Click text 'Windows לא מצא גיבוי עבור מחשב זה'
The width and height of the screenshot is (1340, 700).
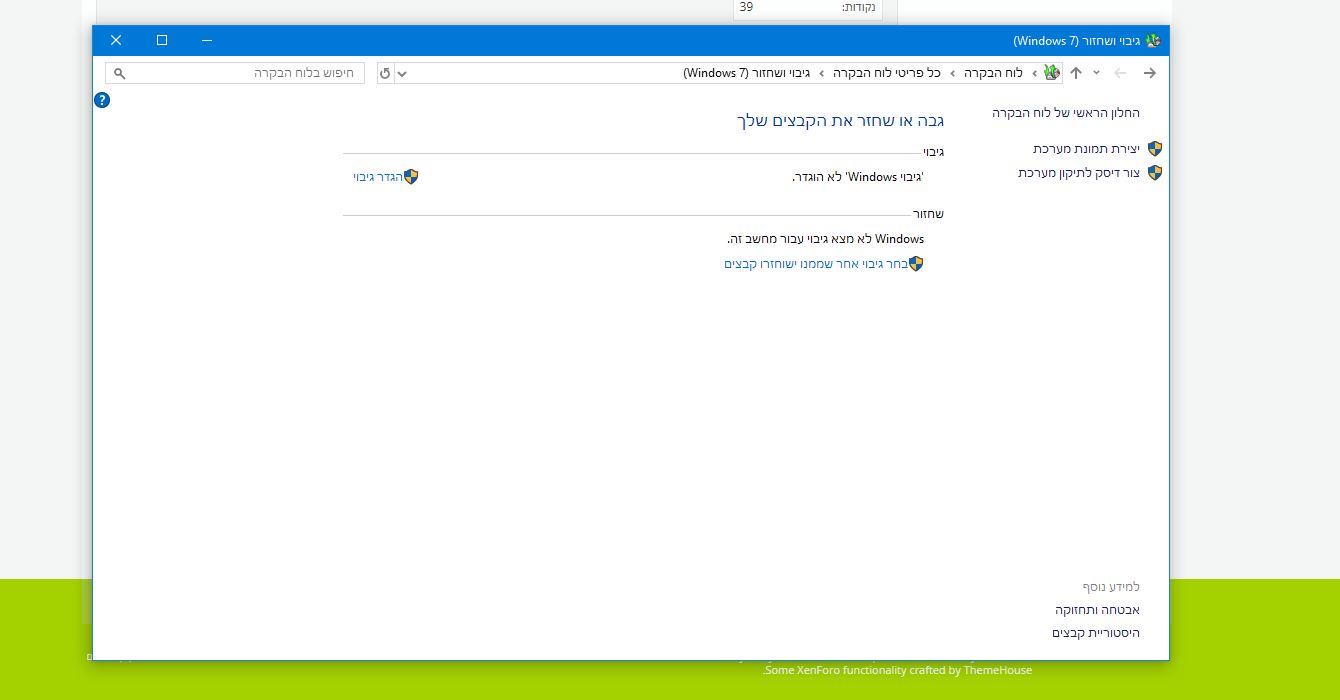point(826,239)
